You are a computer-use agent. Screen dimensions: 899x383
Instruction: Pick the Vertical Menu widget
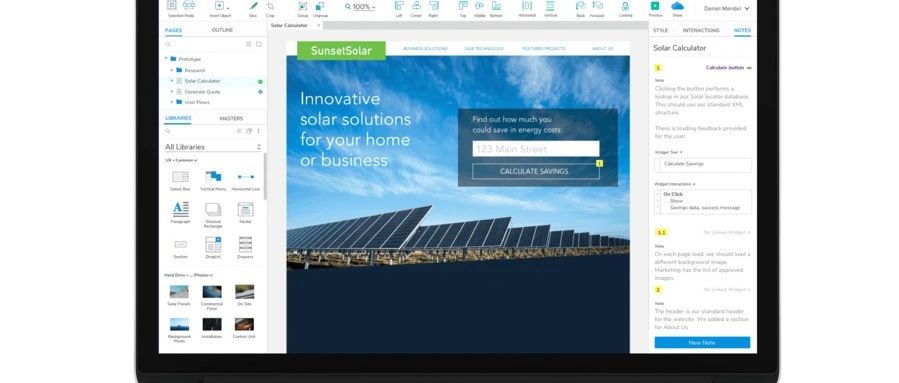213,181
